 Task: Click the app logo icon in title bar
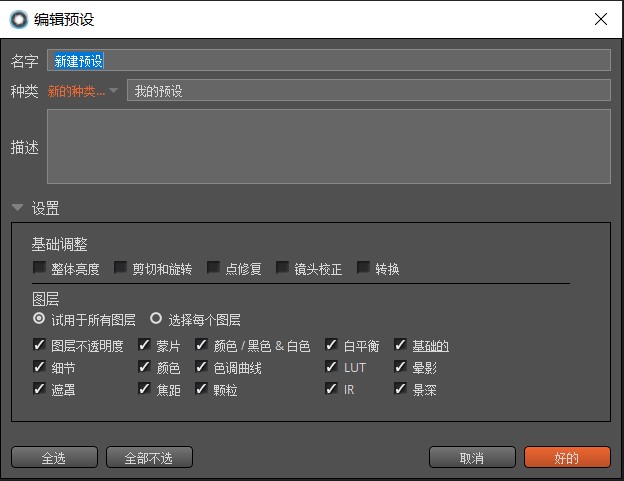19,19
